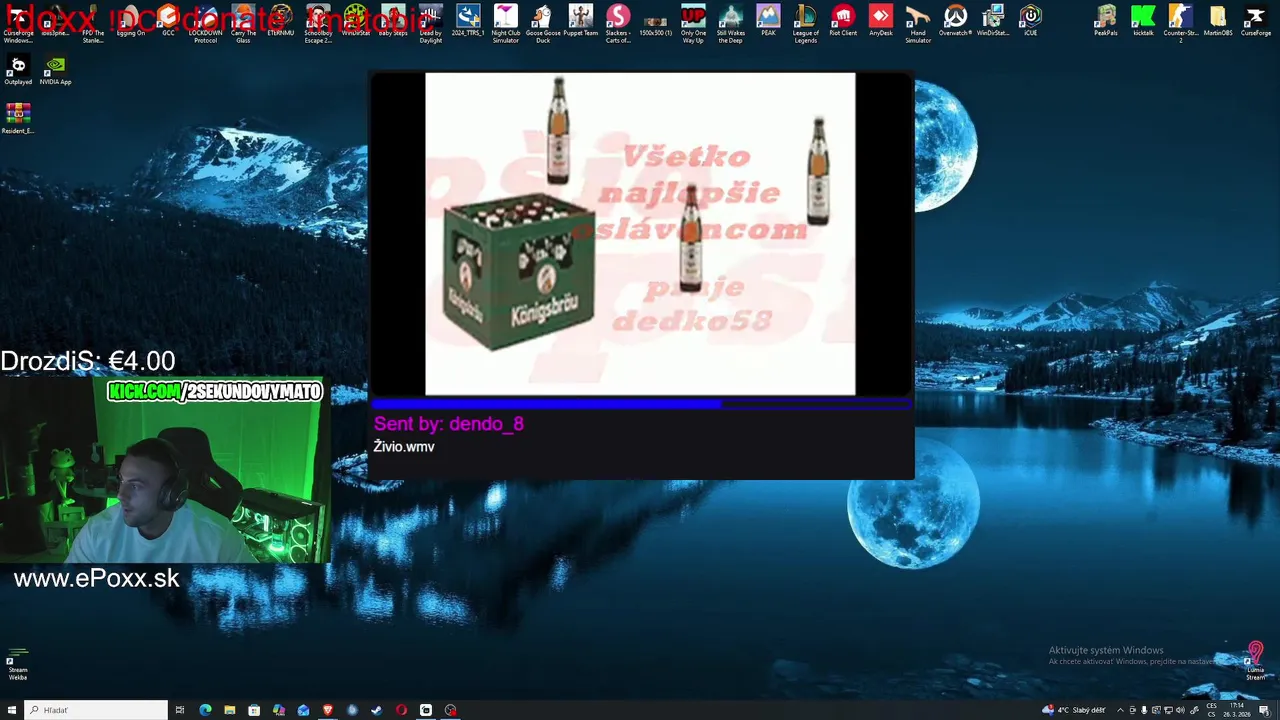Viewport: 1280px width, 720px height.
Task: Click www.ePoxx.sk link text
Action: pyautogui.click(x=97, y=578)
